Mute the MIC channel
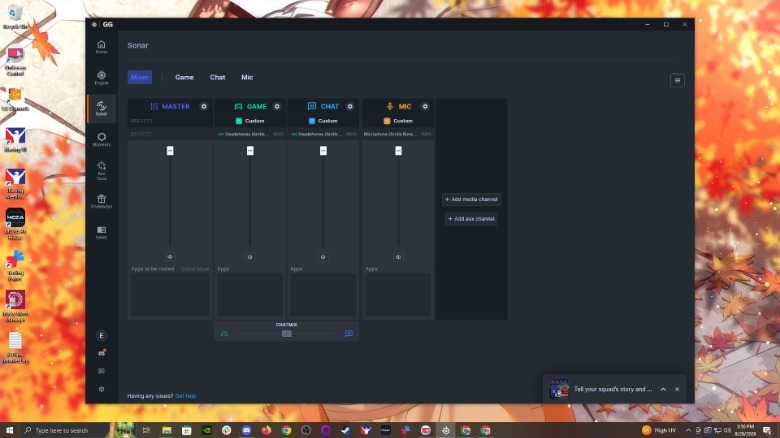This screenshot has height=438, width=780. click(398, 257)
